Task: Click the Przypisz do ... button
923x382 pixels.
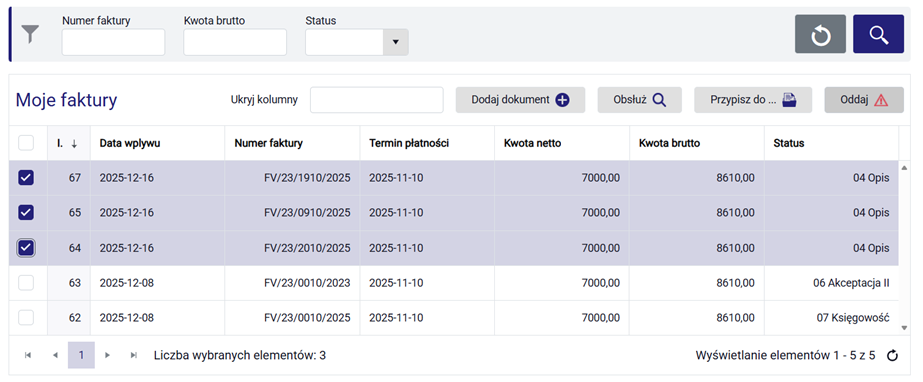Action: (753, 100)
